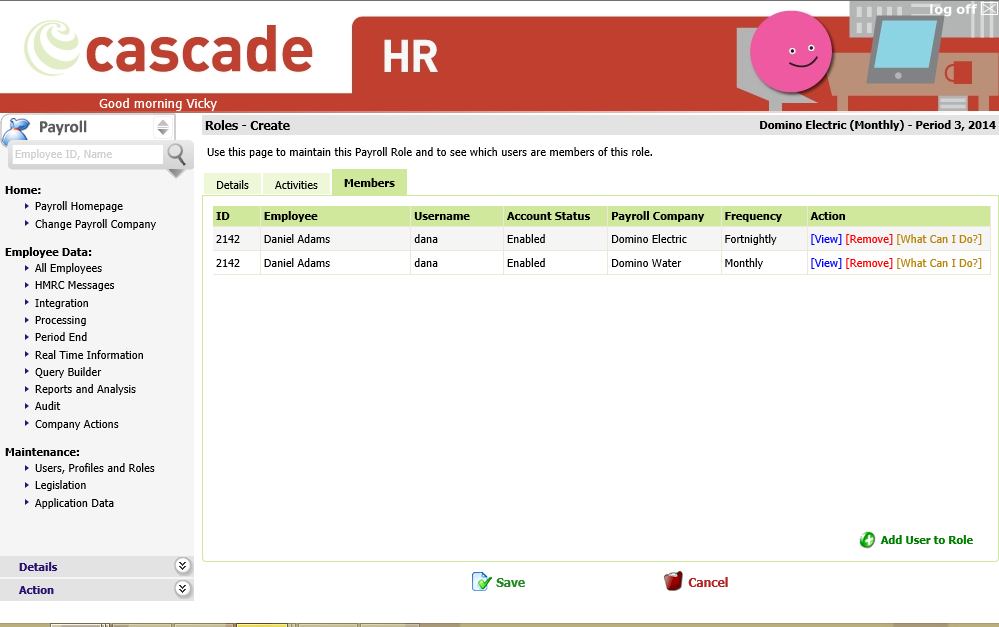Expand the Action sidebar section
The width and height of the screenshot is (999, 627).
[182, 589]
